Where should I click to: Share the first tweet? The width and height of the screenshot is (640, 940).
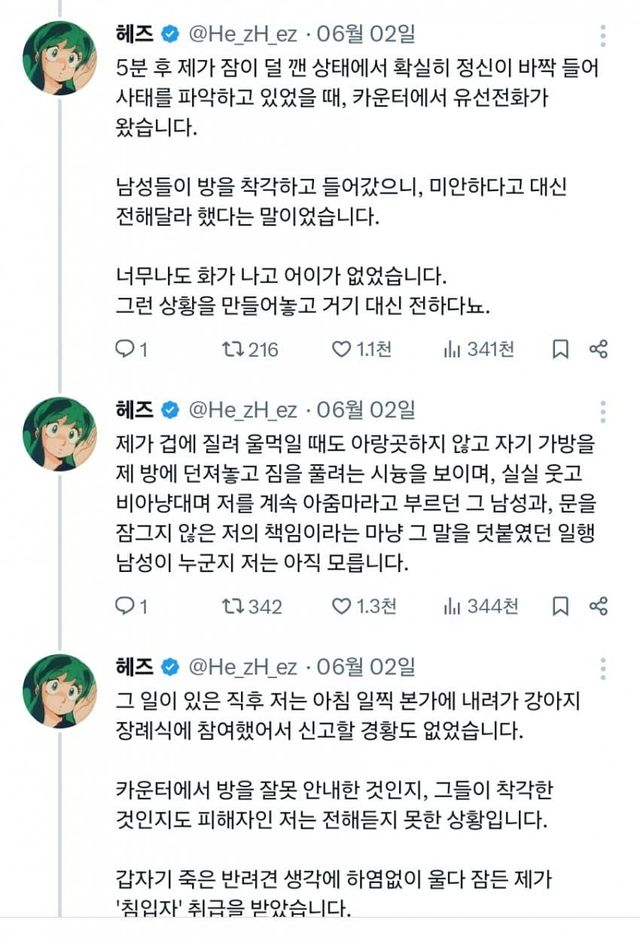[599, 349]
